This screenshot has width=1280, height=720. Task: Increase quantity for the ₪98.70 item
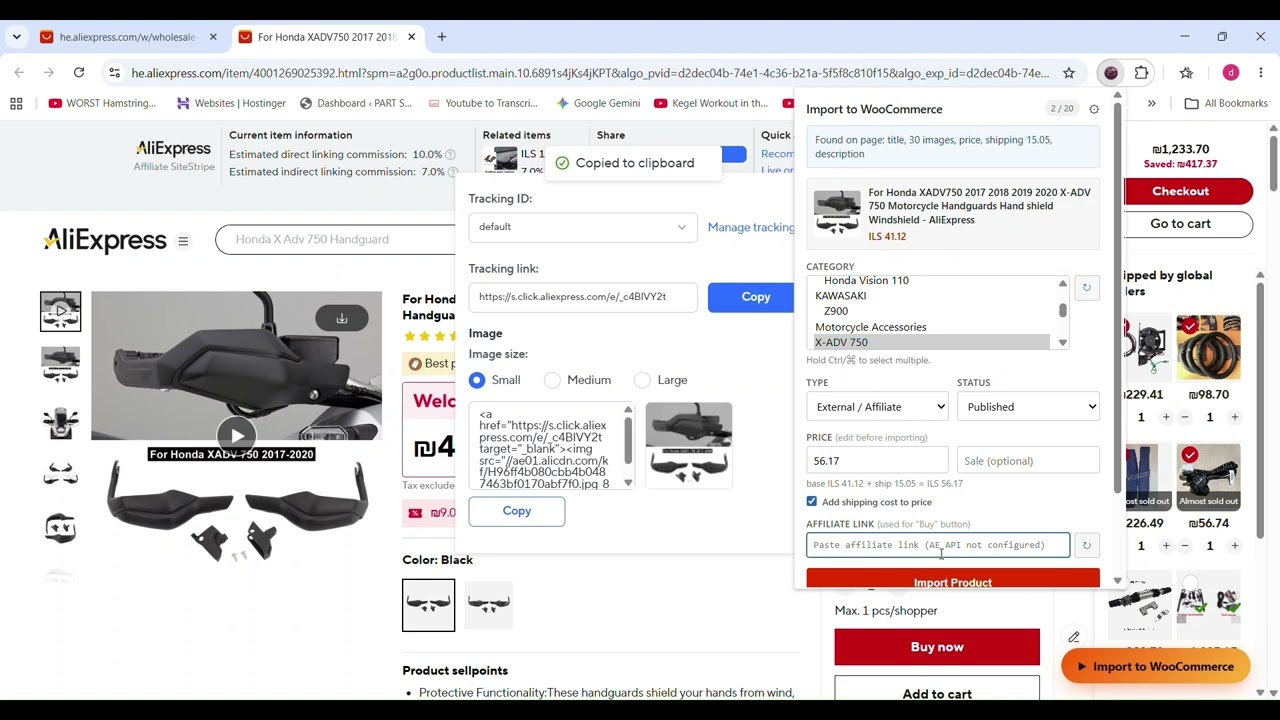1235,417
